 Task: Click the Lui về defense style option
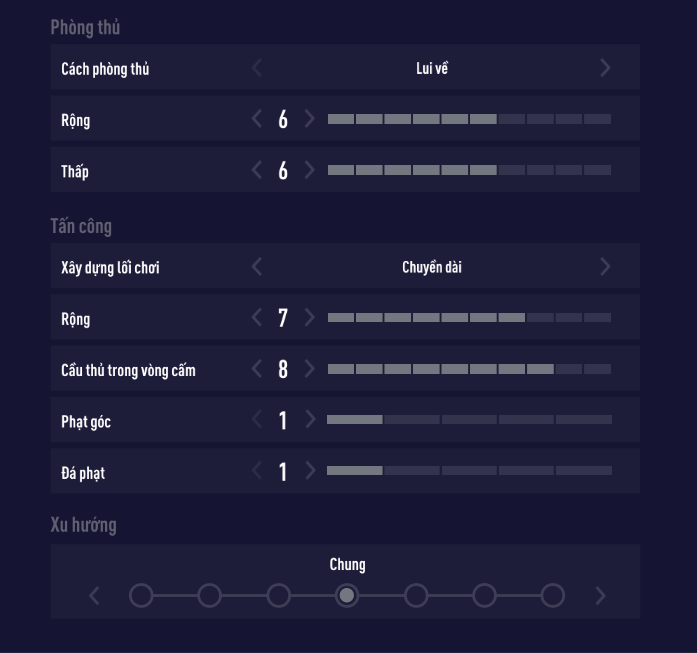pos(431,68)
